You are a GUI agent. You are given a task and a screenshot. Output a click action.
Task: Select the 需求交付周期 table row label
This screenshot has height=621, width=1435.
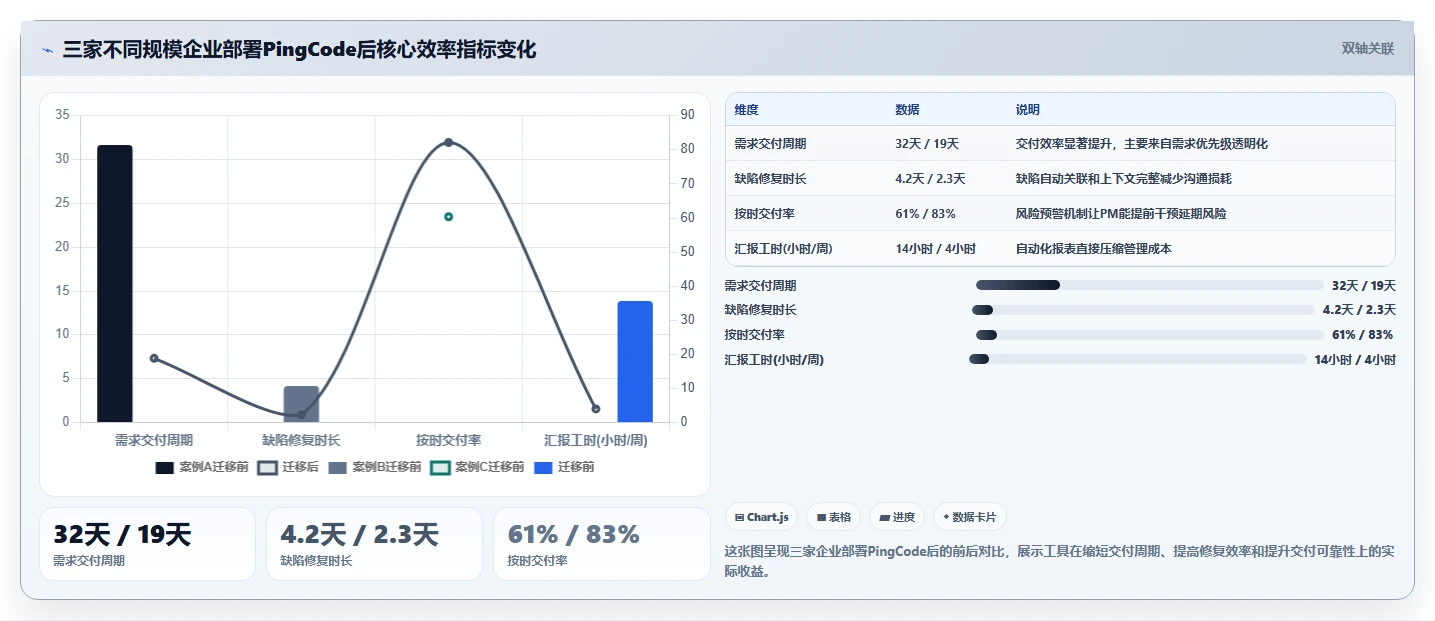click(770, 144)
